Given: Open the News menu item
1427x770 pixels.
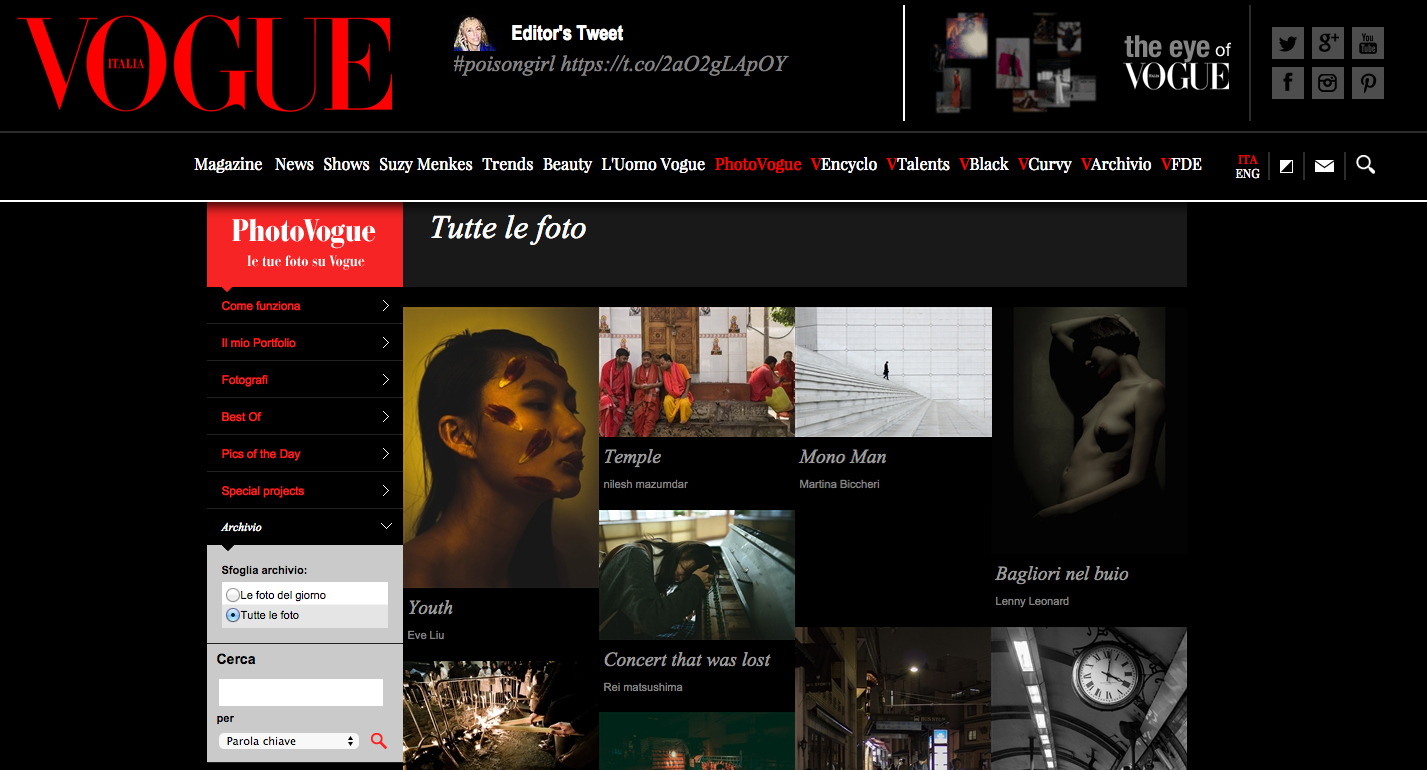Looking at the screenshot, I should click(x=294, y=164).
